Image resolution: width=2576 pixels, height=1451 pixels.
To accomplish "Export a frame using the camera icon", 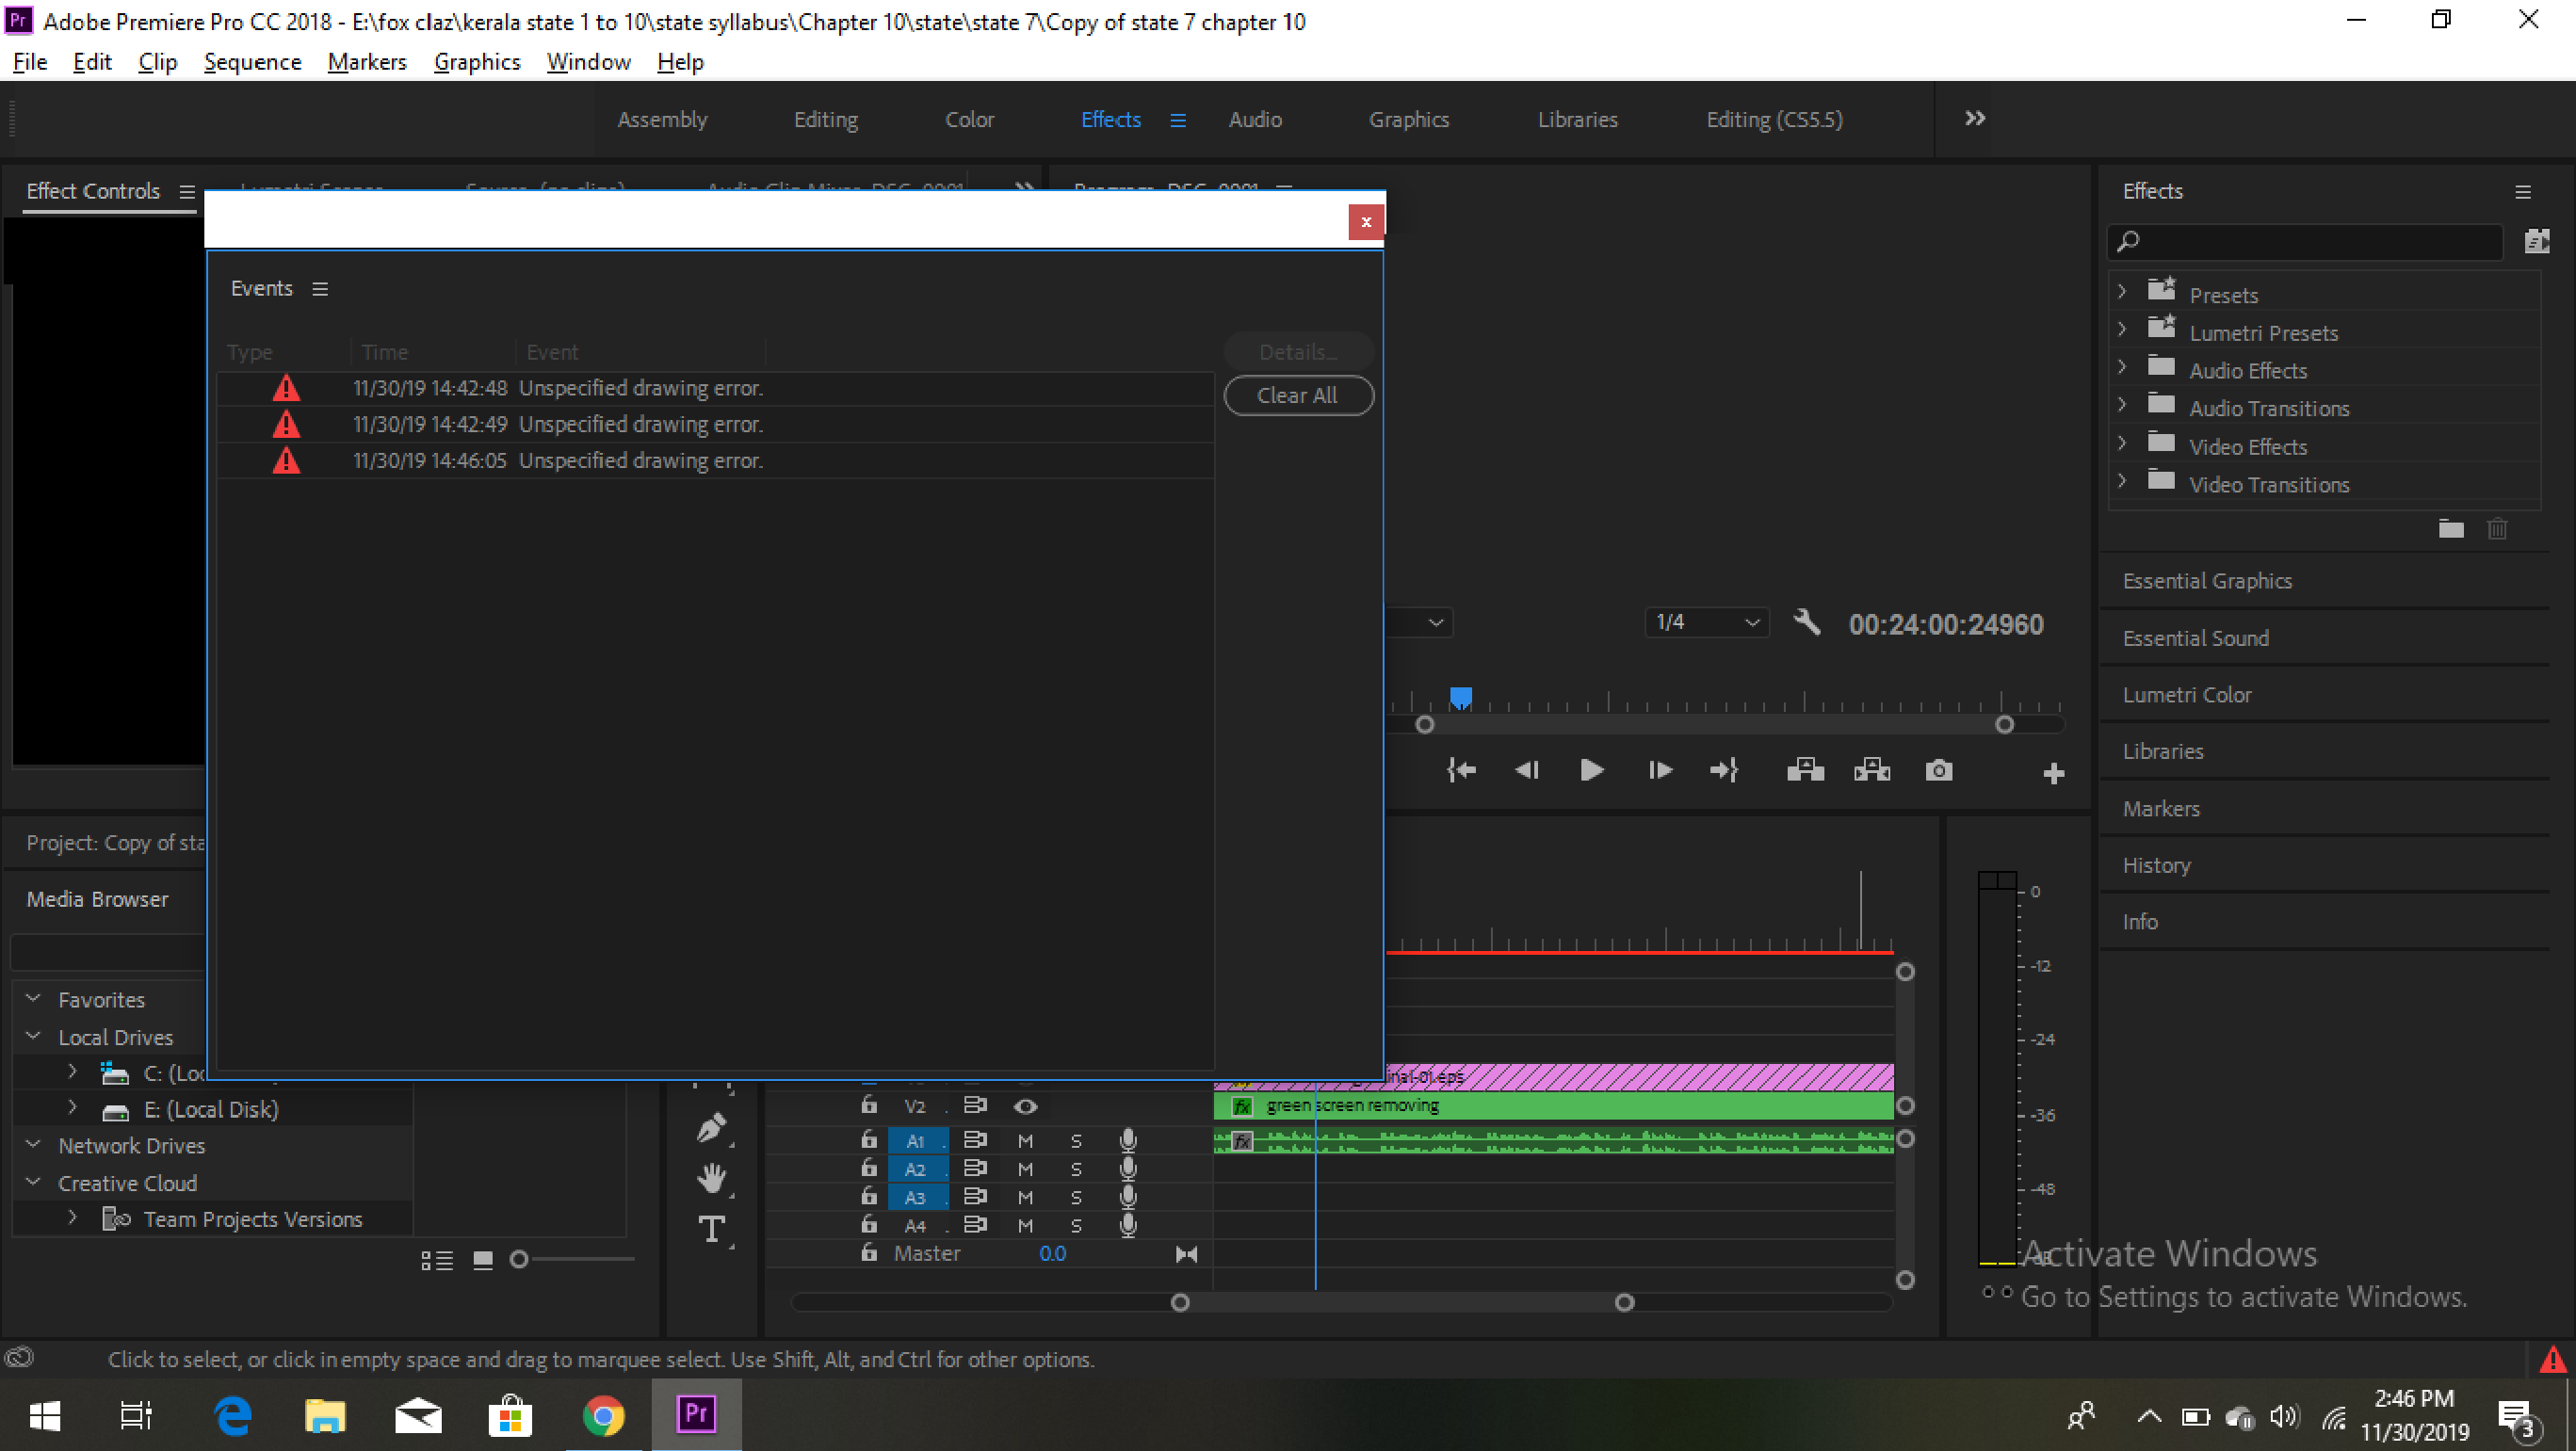I will pyautogui.click(x=1938, y=770).
